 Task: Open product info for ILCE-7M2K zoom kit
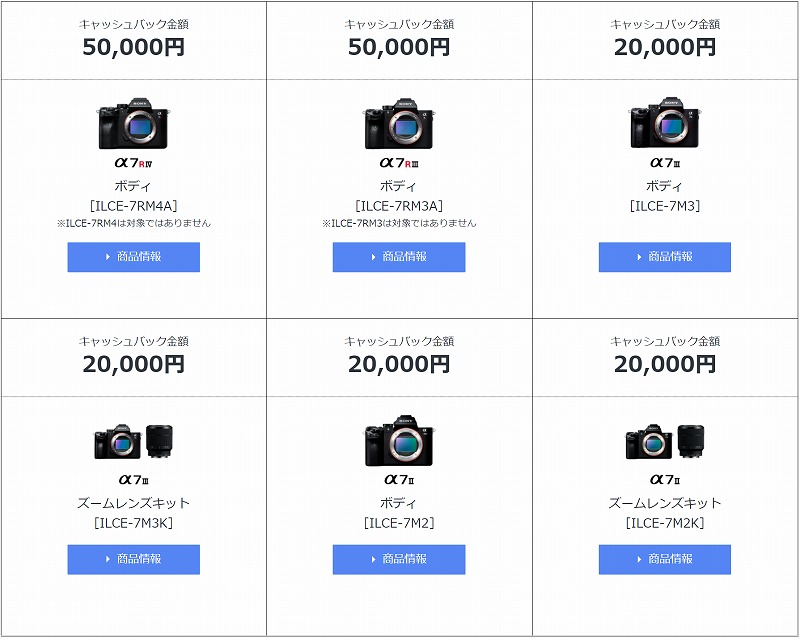tap(665, 559)
